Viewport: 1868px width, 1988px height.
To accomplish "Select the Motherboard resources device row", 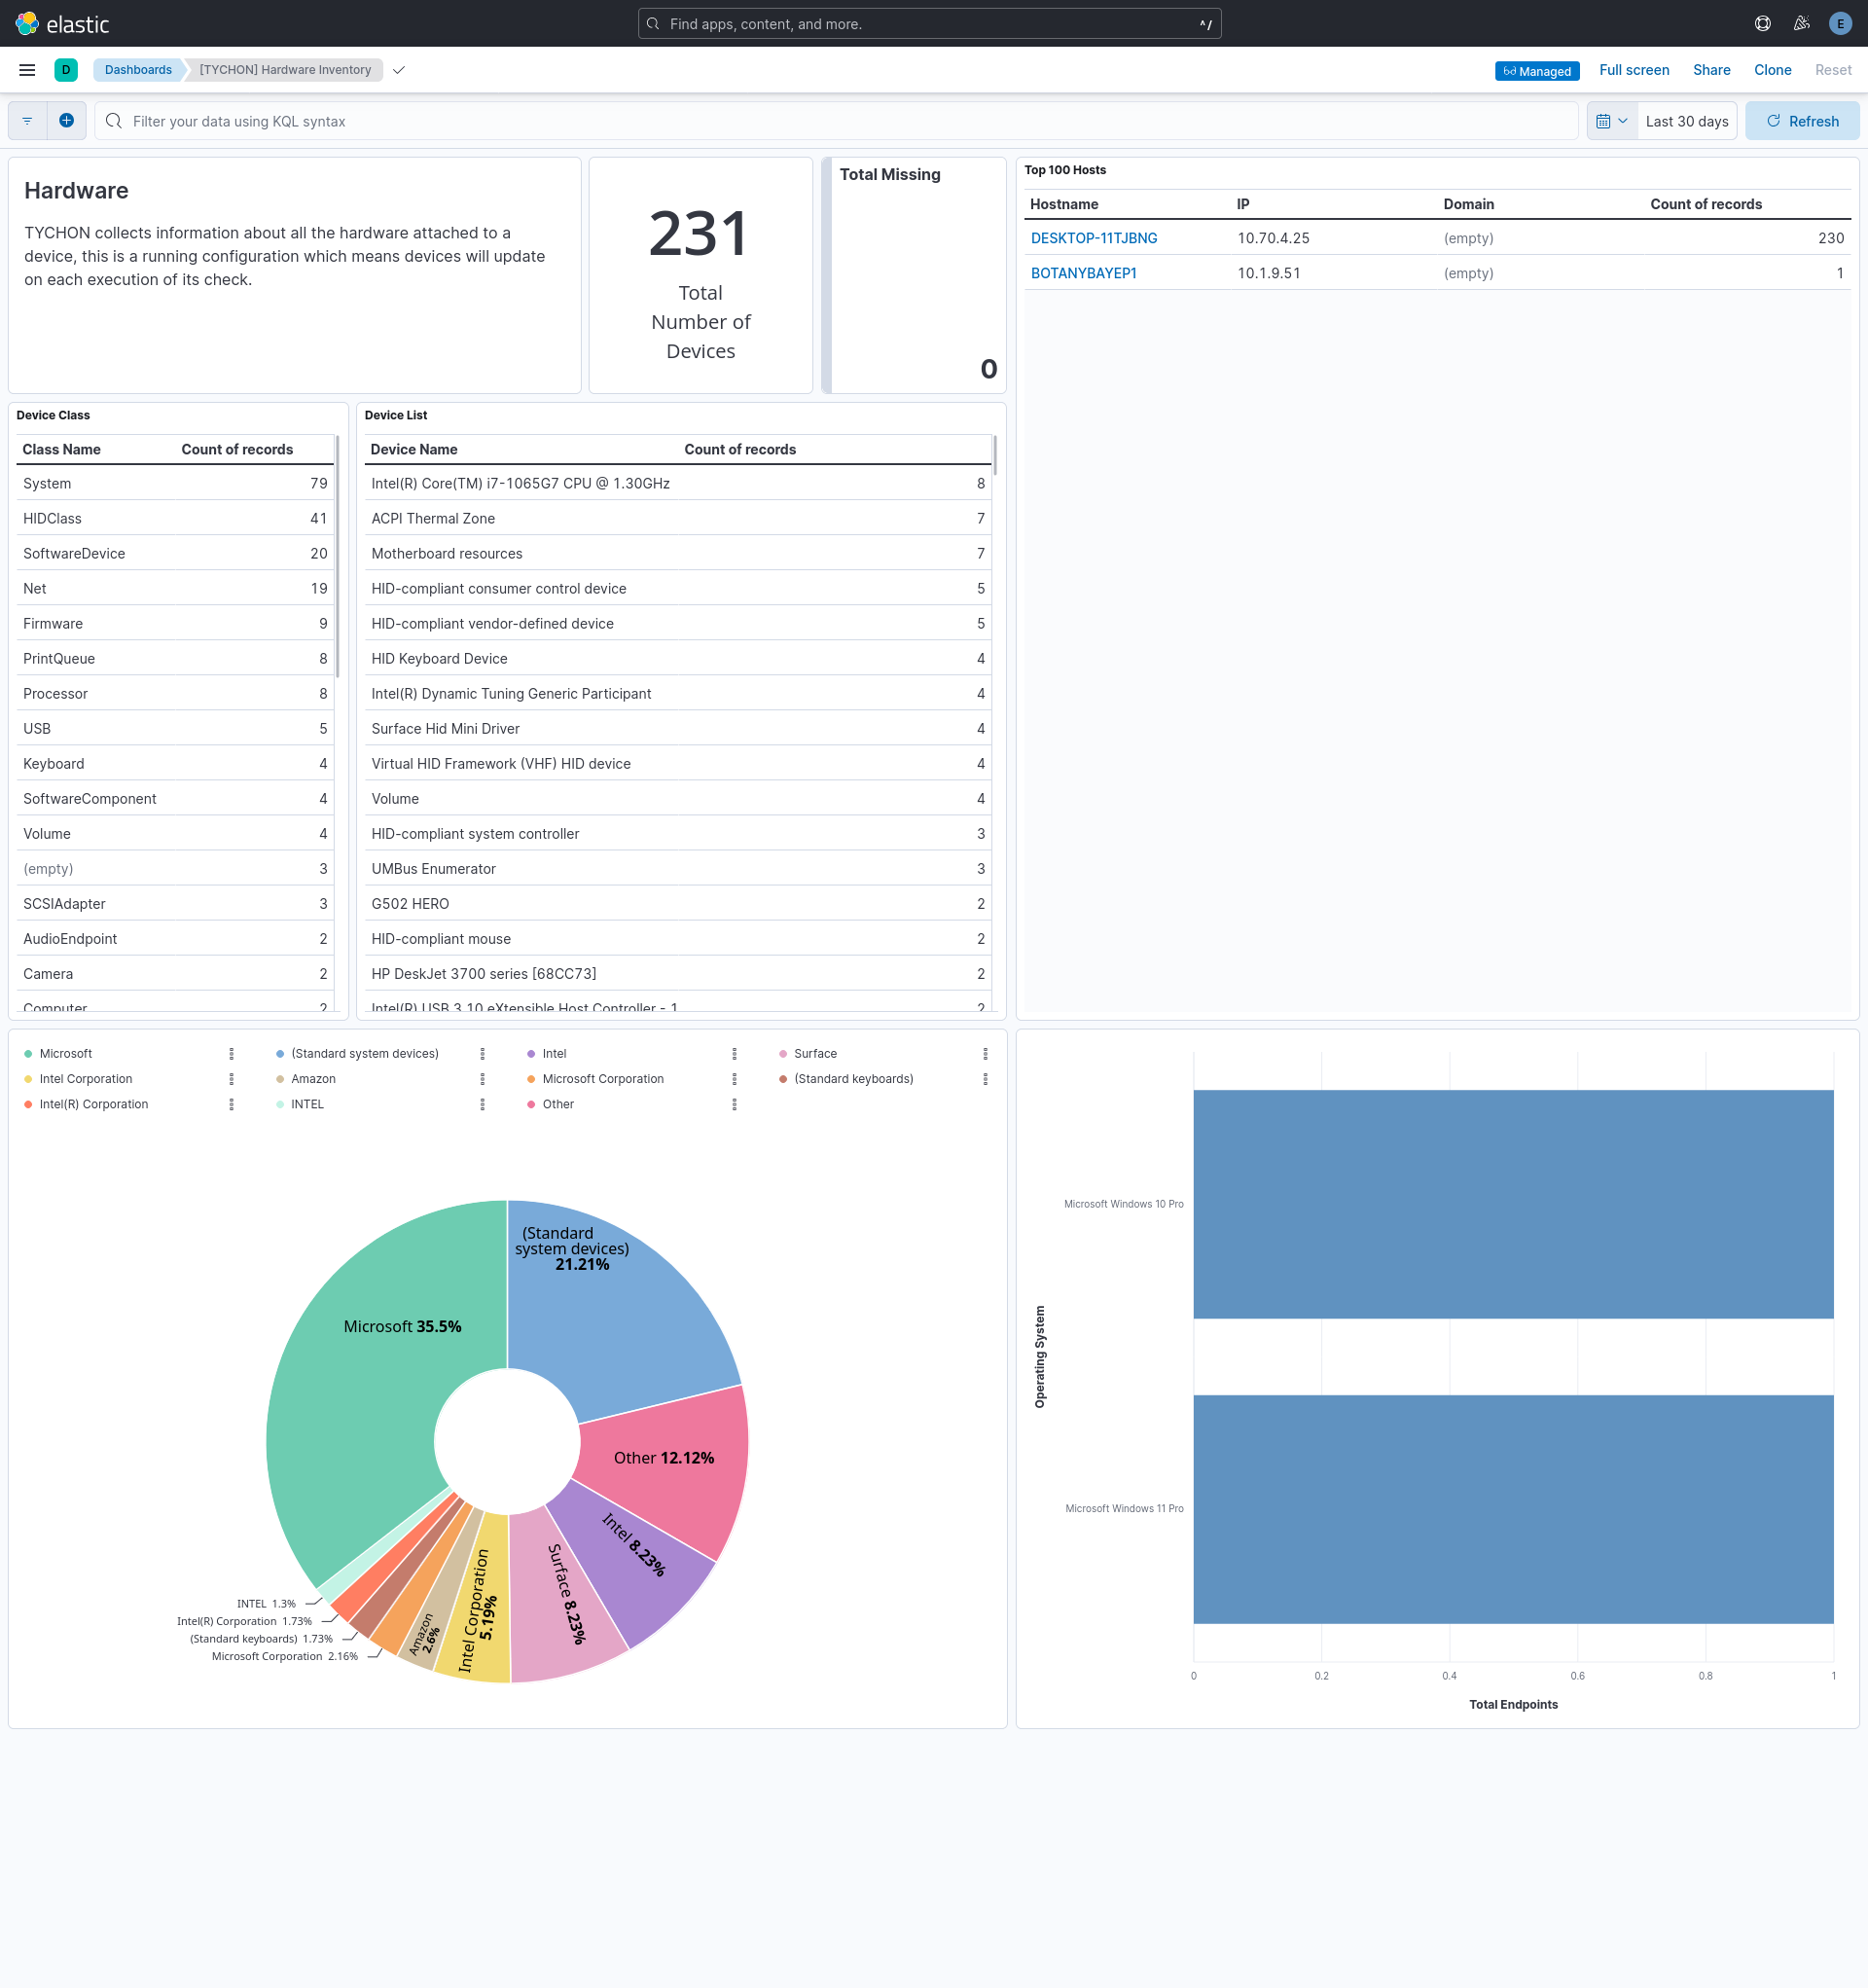I will 677,554.
